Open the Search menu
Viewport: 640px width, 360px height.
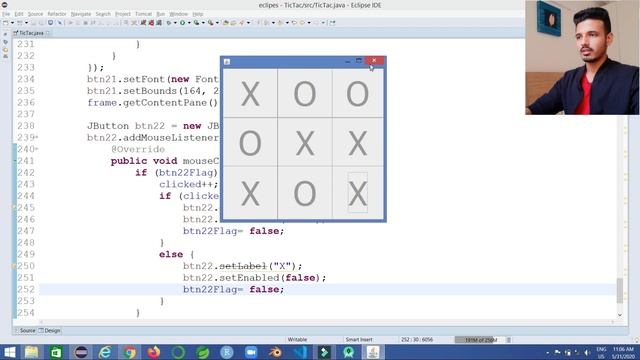103,14
